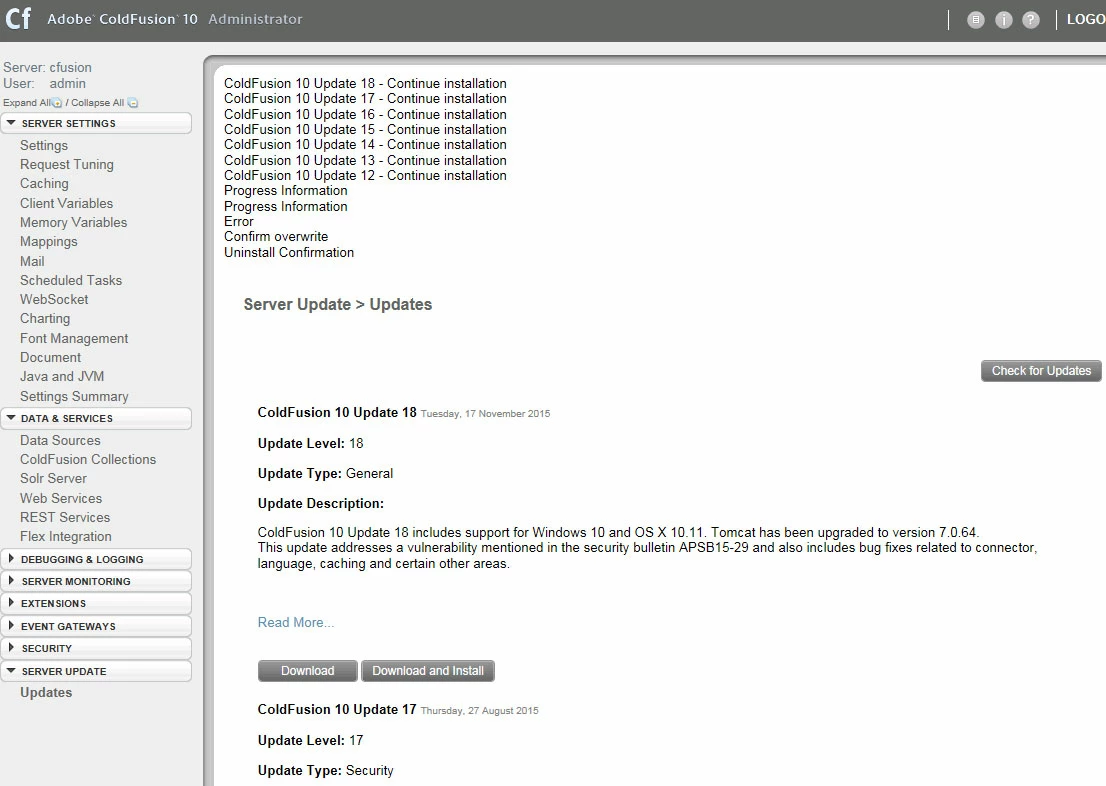Image resolution: width=1106 pixels, height=786 pixels.
Task: Open Request Tuning in sidebar
Action: point(66,164)
